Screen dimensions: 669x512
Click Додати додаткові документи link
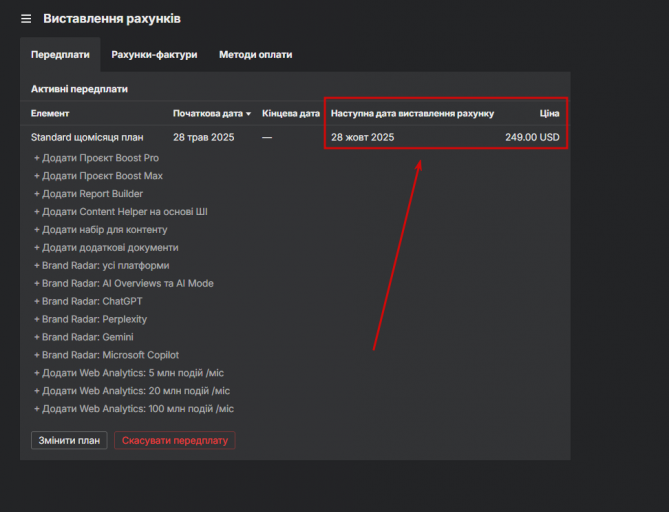[106, 247]
